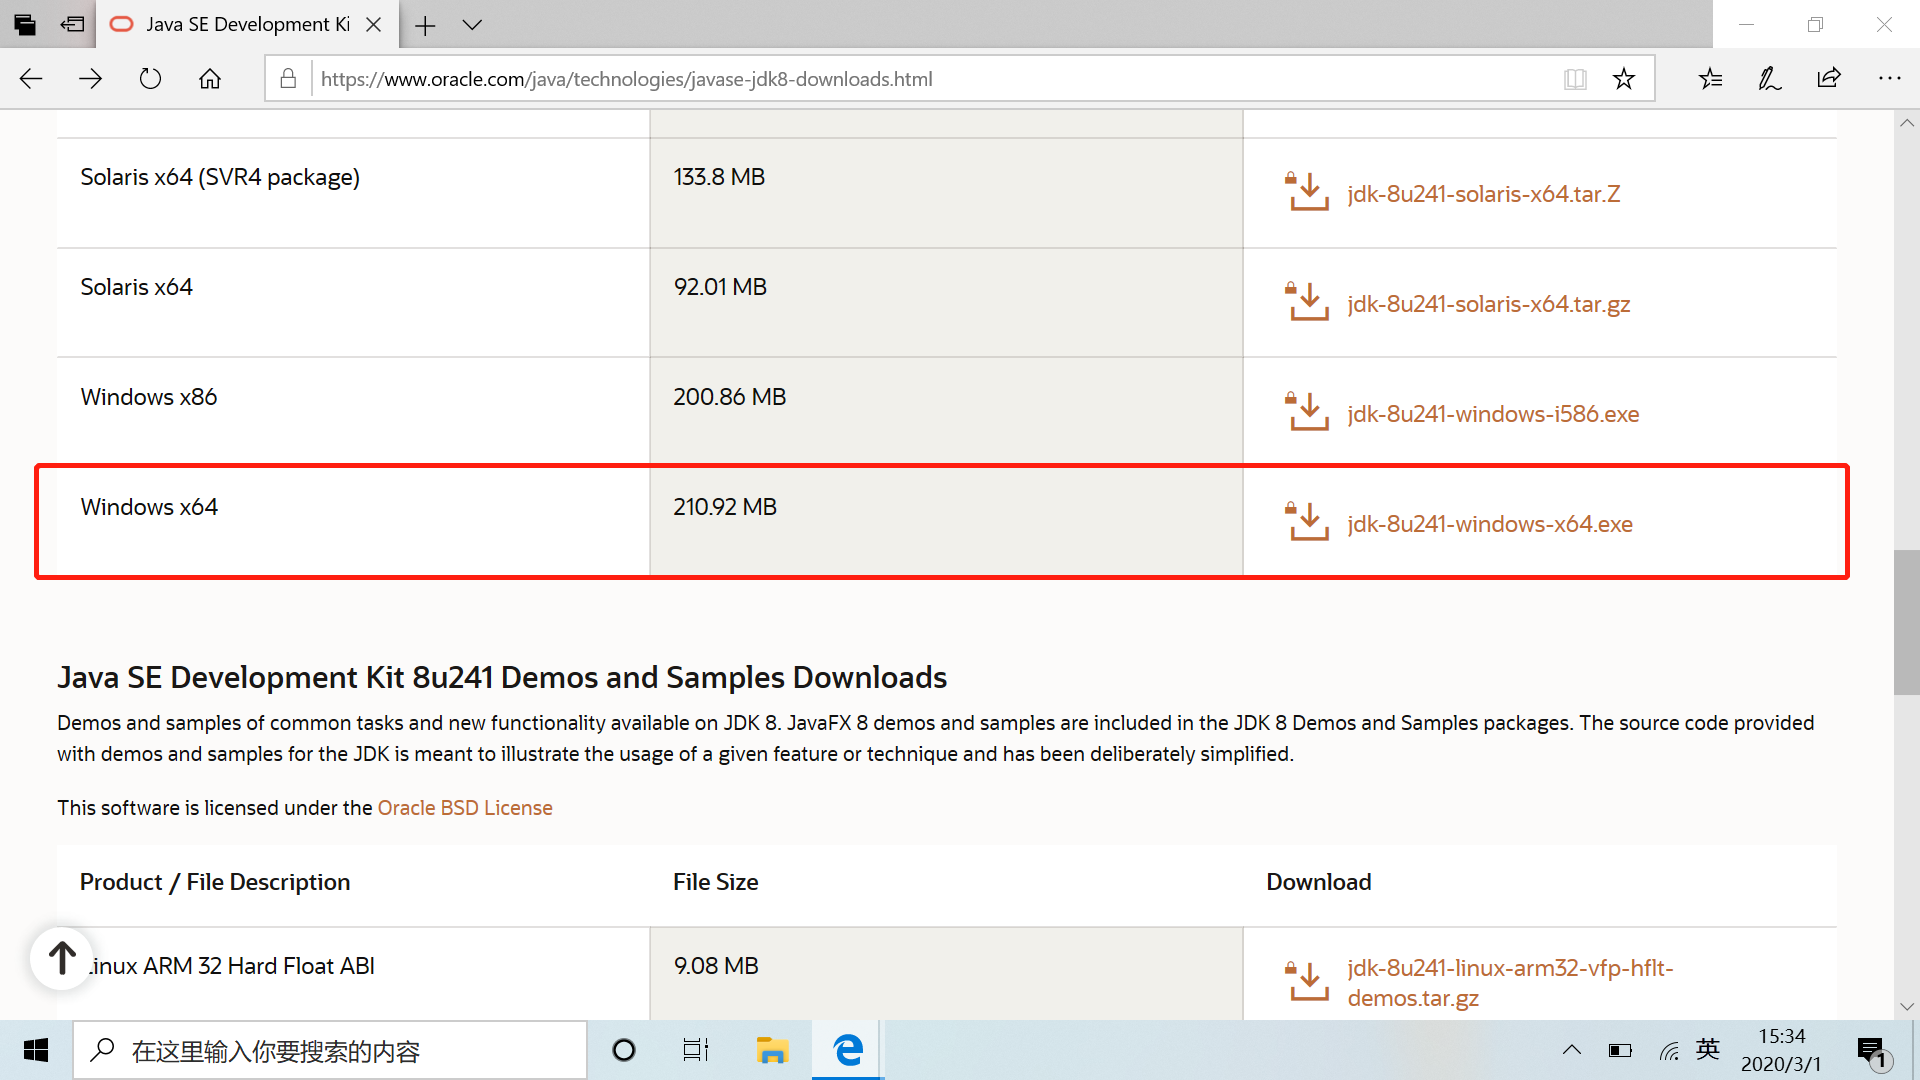1920x1080 pixels.
Task: Download jdk-8u241-windows-i586.exe
Action: 1492,414
